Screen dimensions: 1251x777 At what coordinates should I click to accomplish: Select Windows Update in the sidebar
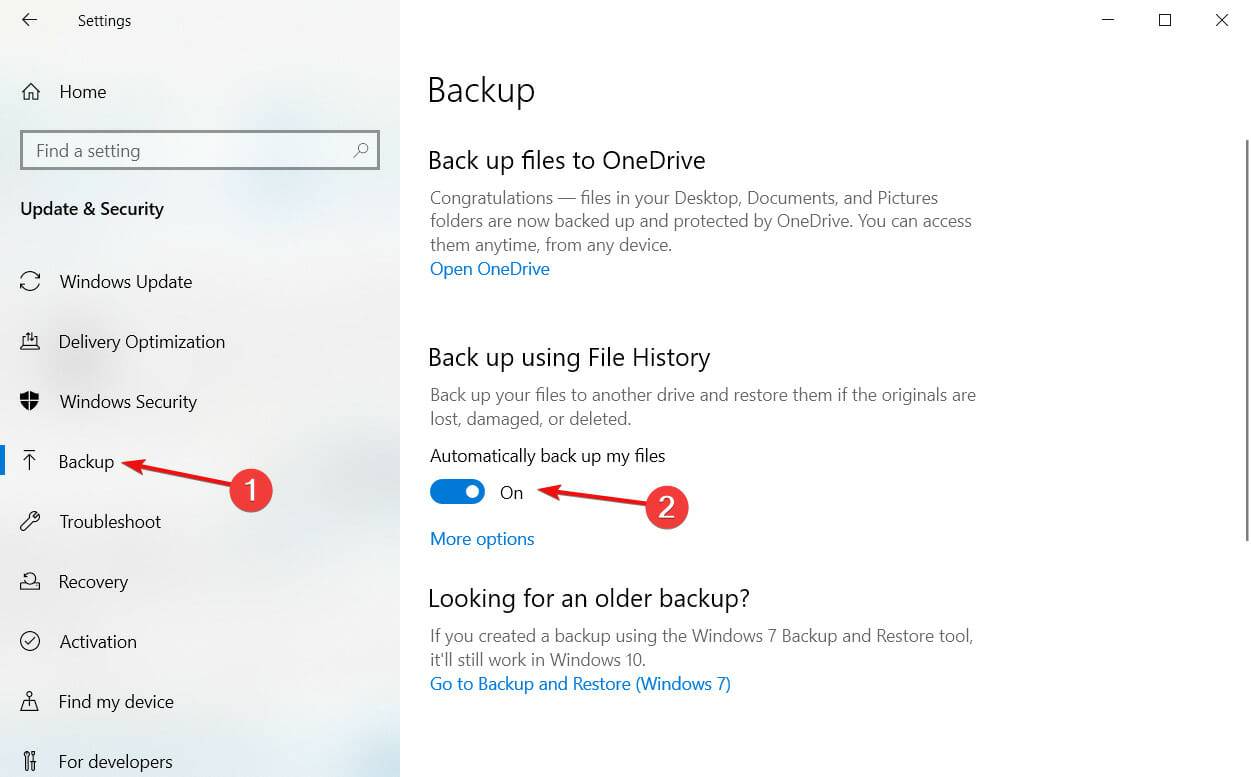125,281
